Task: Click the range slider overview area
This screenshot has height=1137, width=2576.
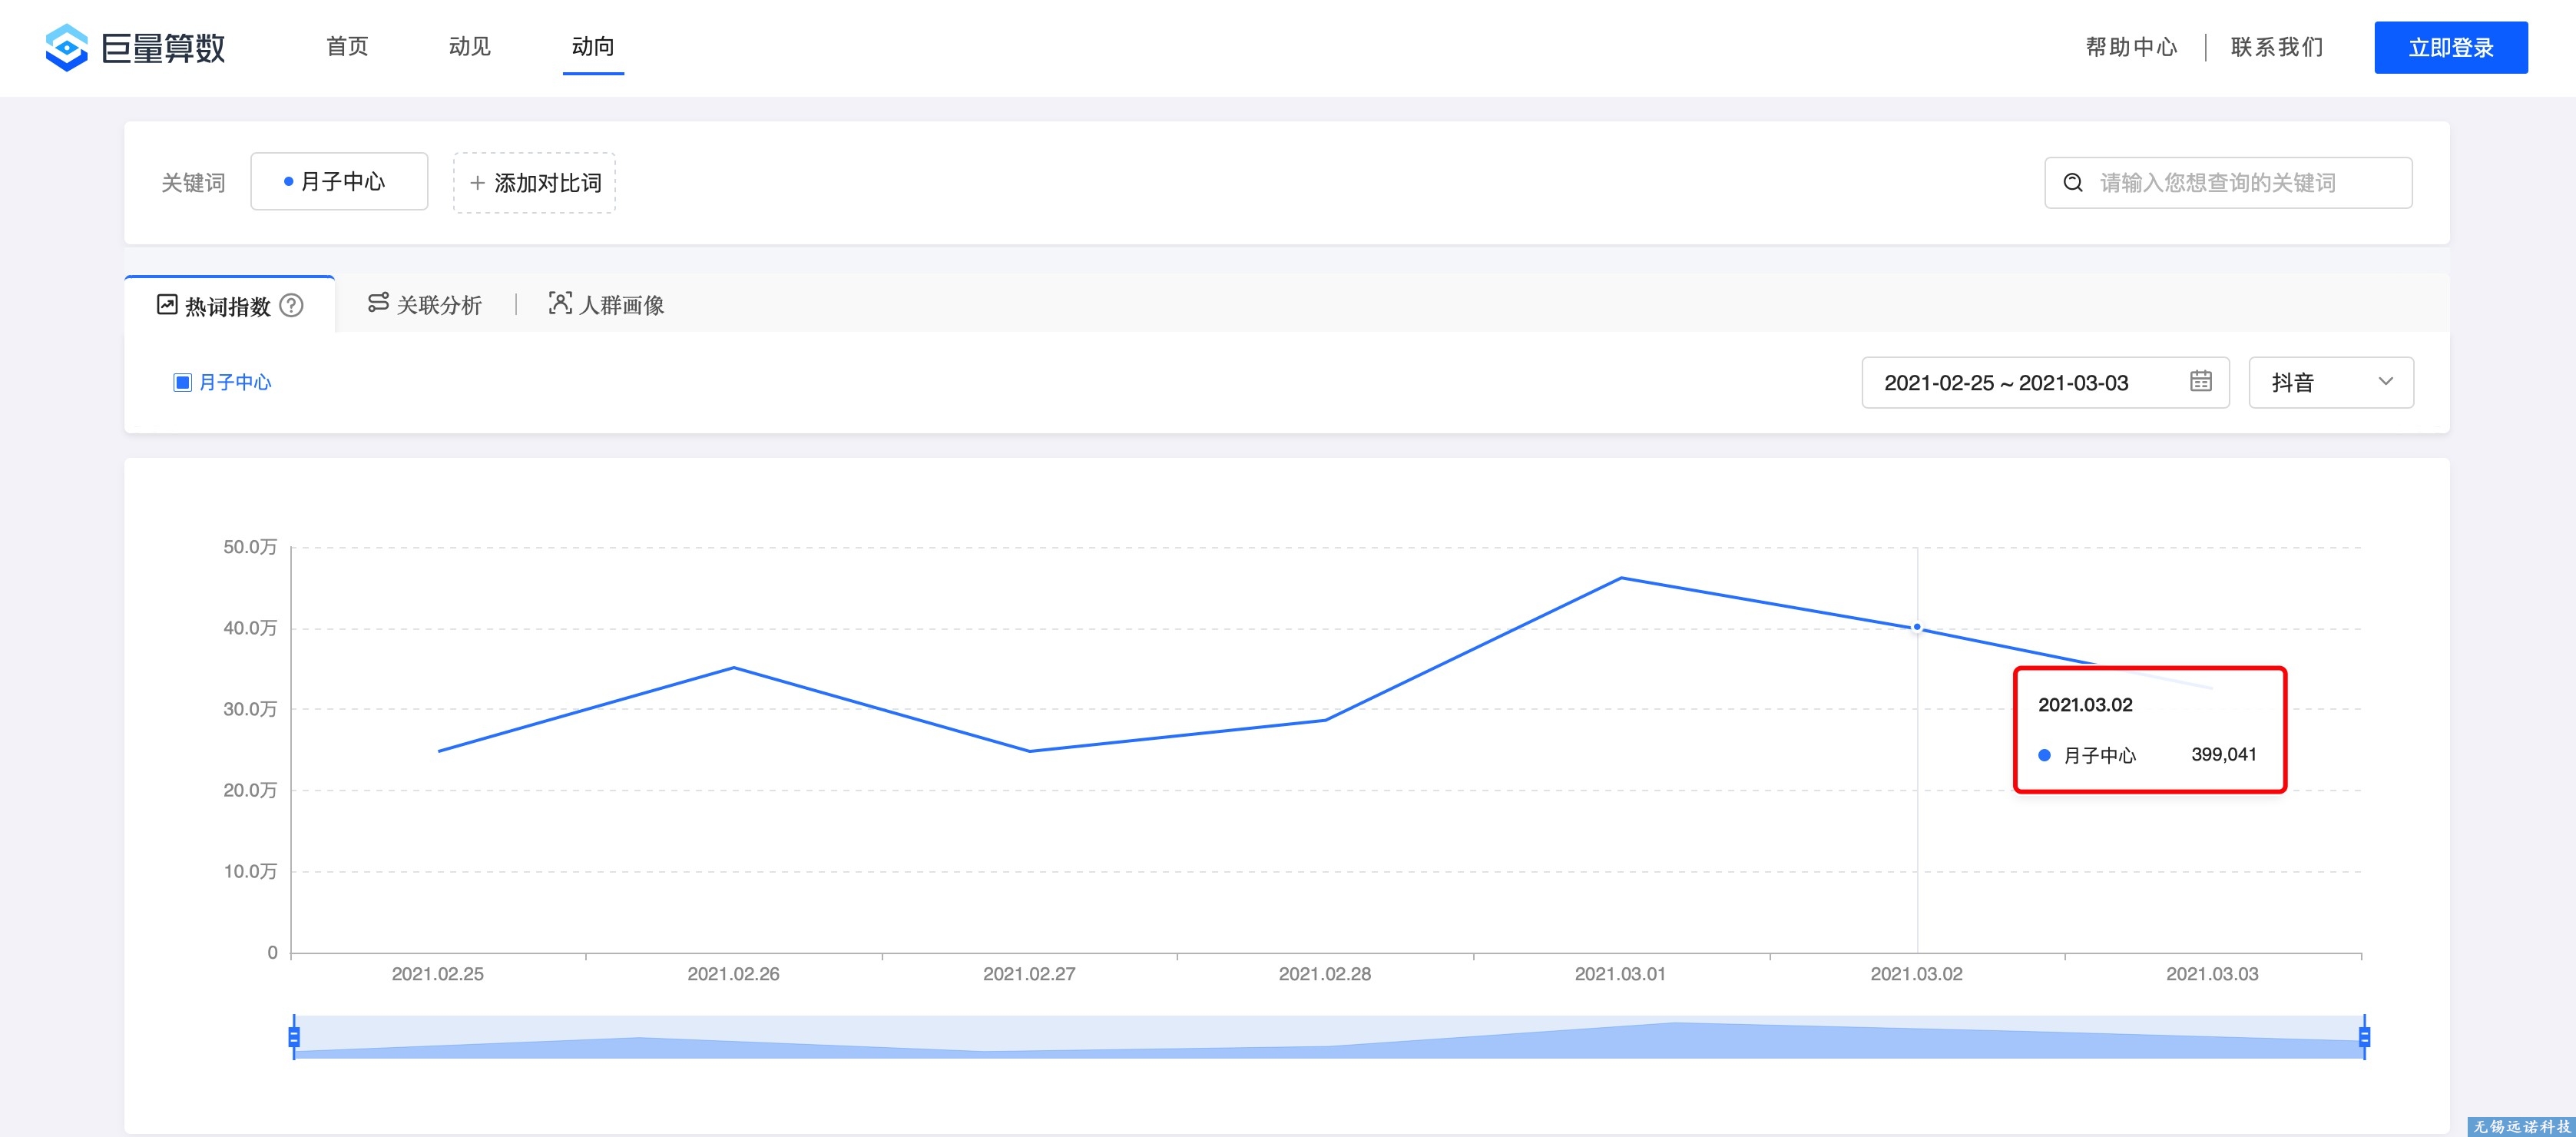Action: [x=1329, y=1037]
